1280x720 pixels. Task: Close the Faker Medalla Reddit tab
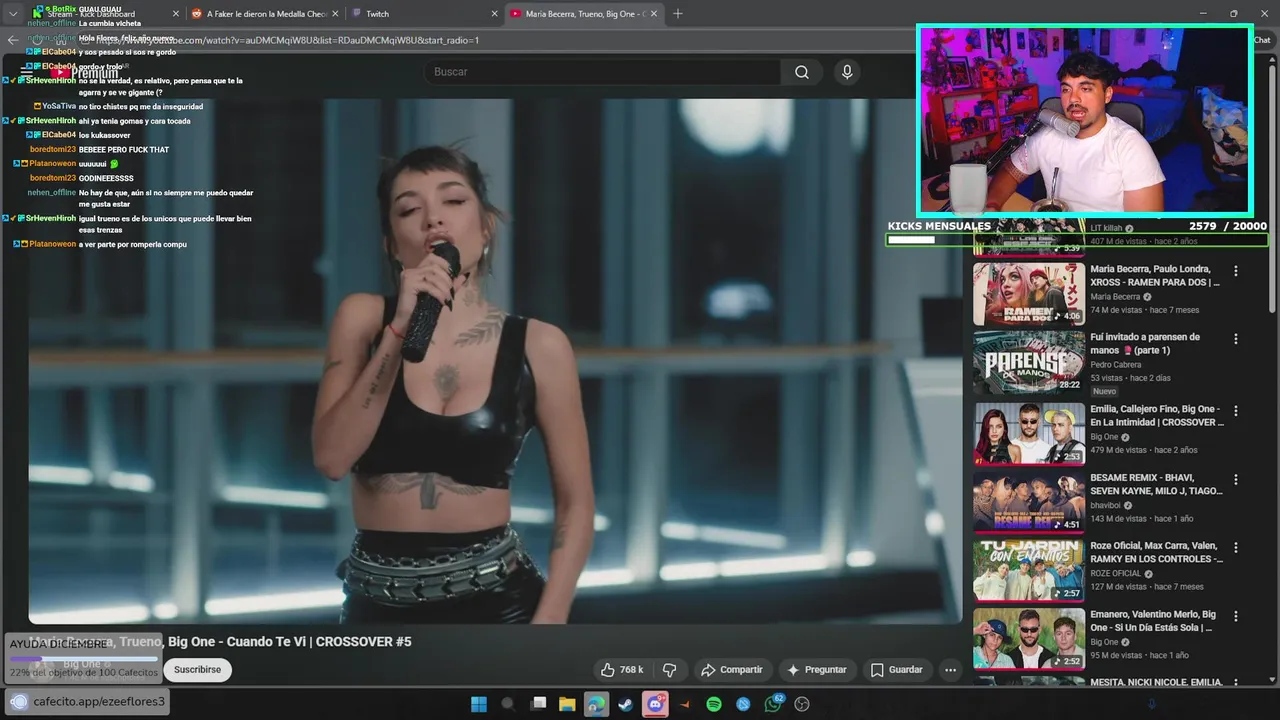click(335, 14)
